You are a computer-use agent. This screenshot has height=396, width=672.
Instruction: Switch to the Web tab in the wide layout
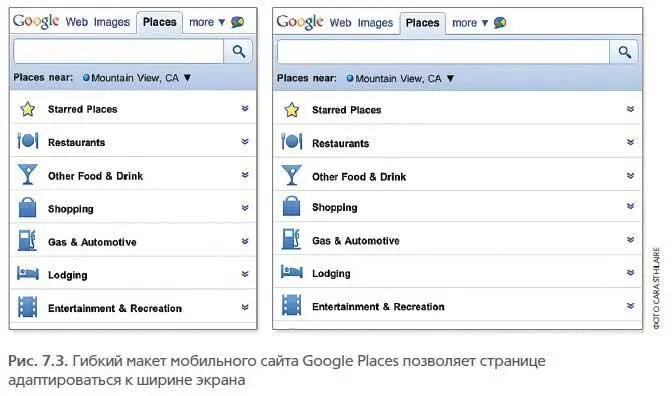[x=340, y=23]
